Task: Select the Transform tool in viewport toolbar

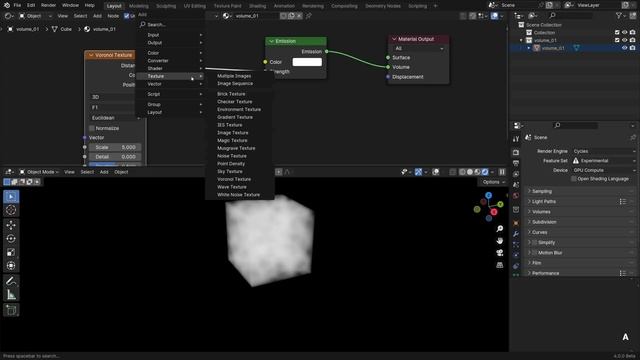Action: tap(11, 266)
